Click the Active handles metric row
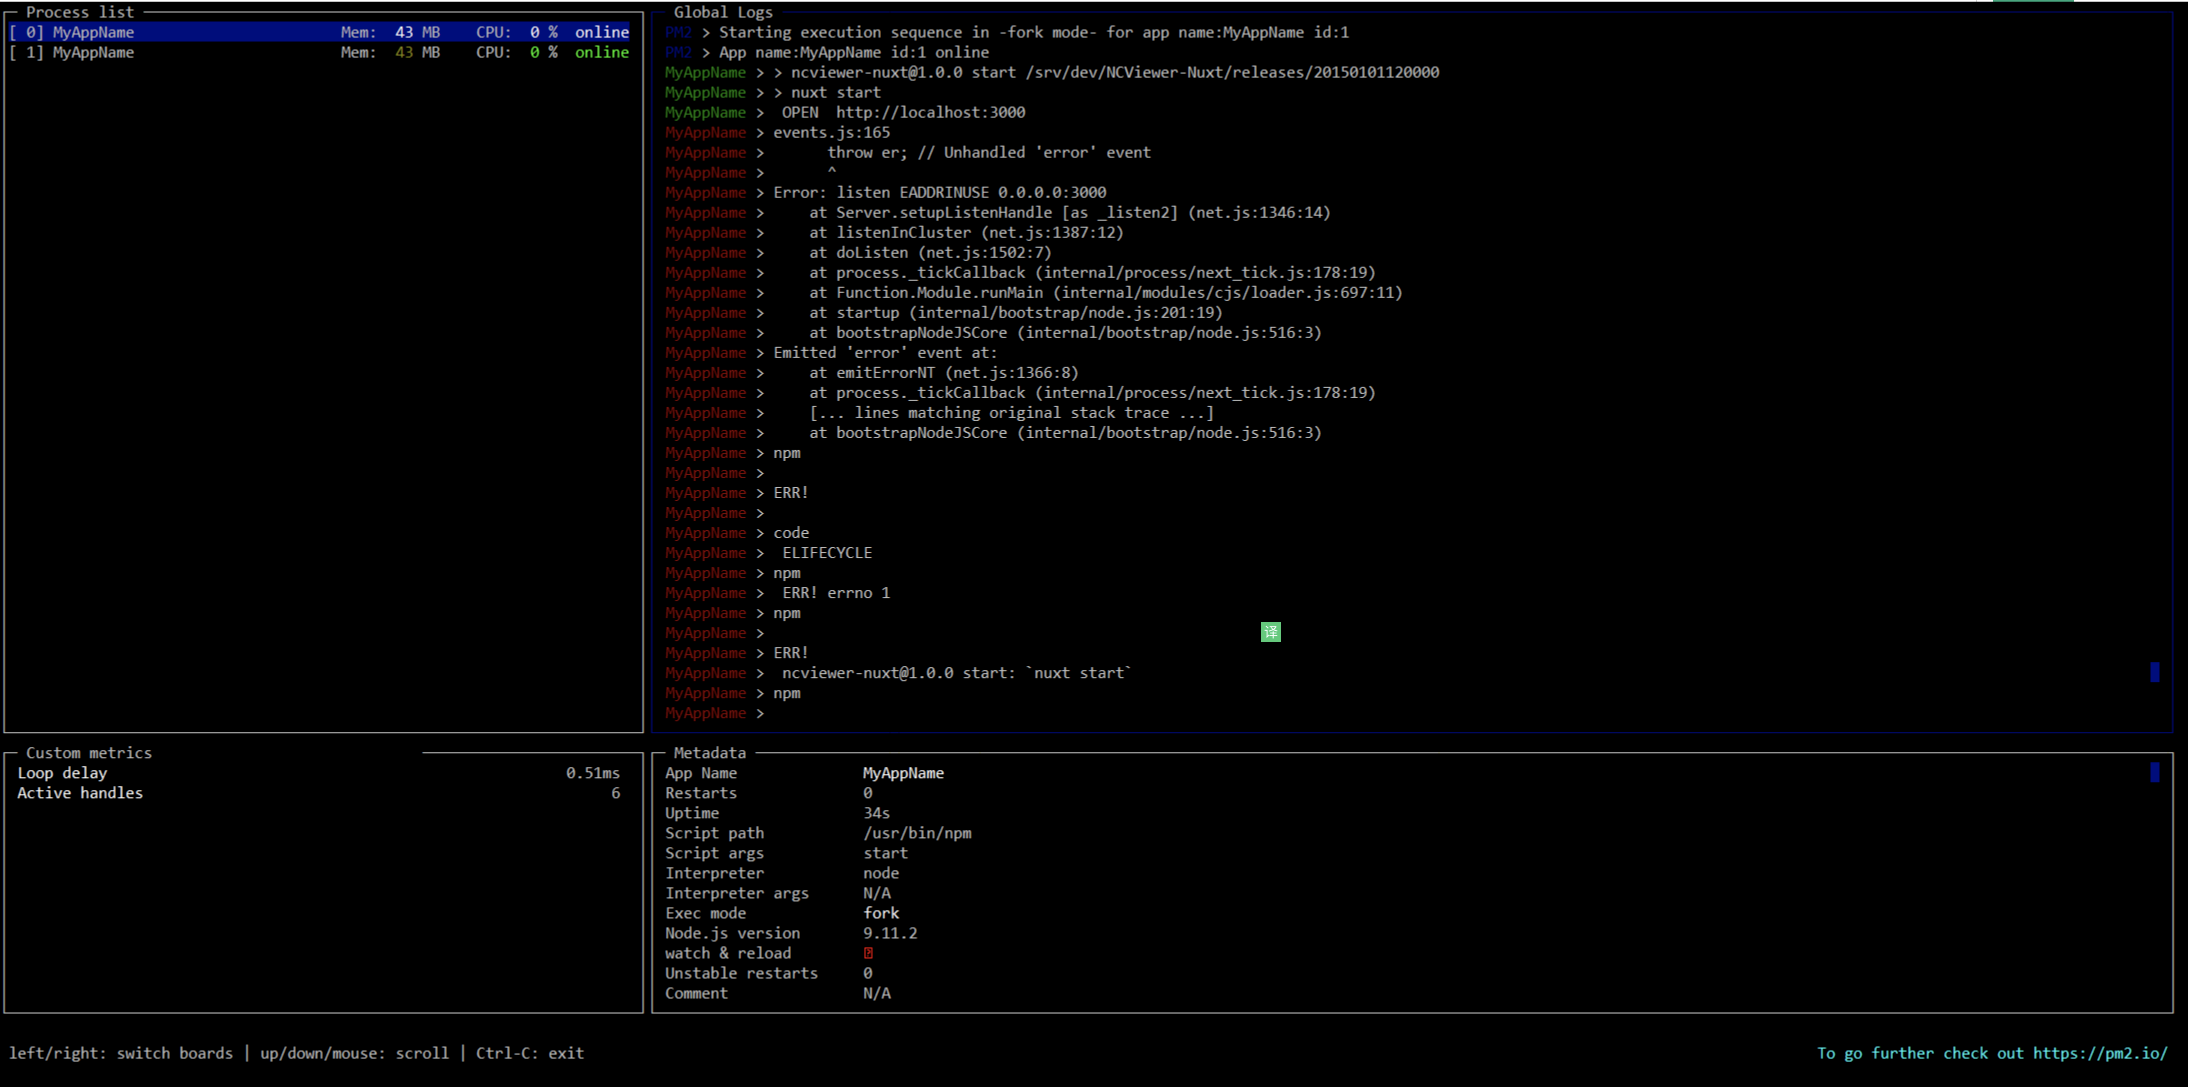2188x1087 pixels. pos(80,793)
